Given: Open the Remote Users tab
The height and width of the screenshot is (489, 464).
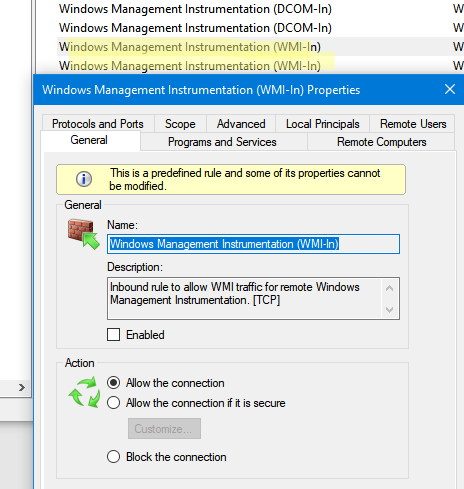Looking at the screenshot, I should tap(413, 124).
